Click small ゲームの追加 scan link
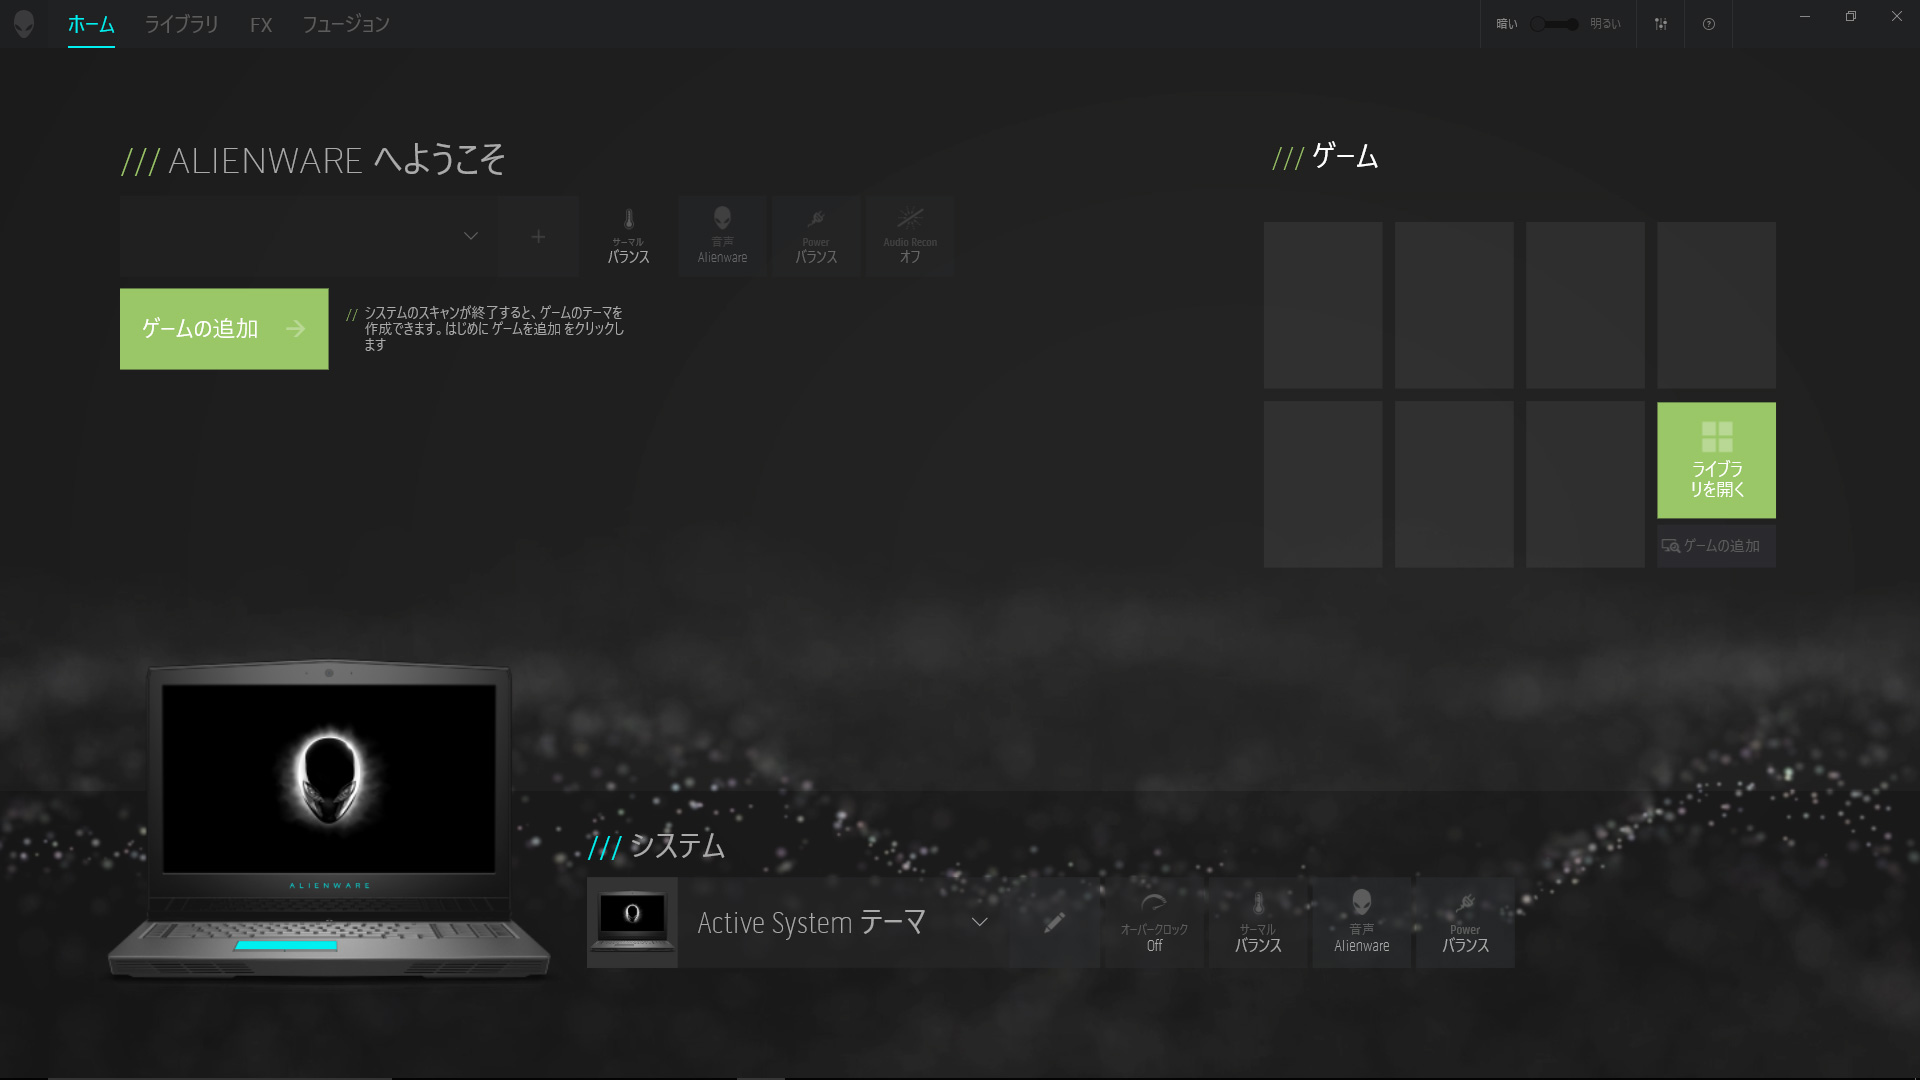The image size is (1920, 1080). [1716, 546]
